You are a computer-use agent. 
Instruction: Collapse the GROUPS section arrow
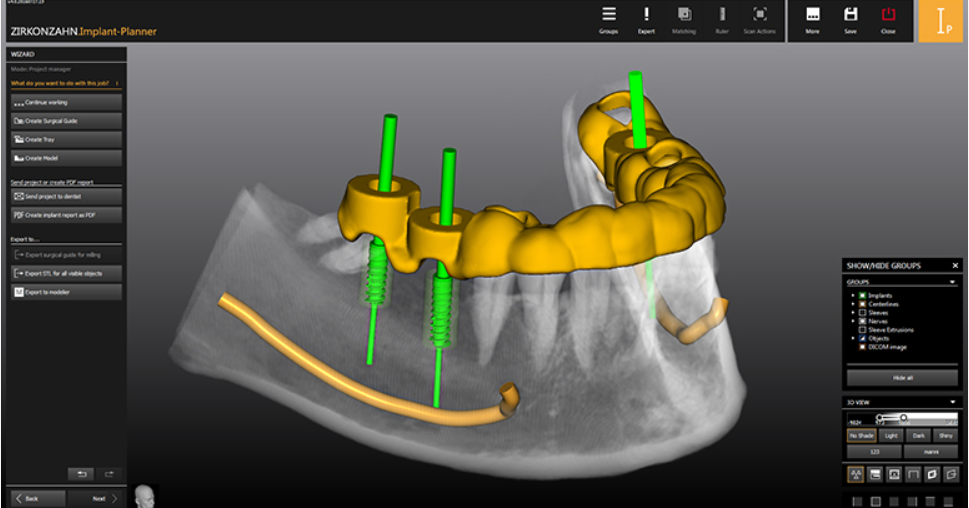pos(952,282)
